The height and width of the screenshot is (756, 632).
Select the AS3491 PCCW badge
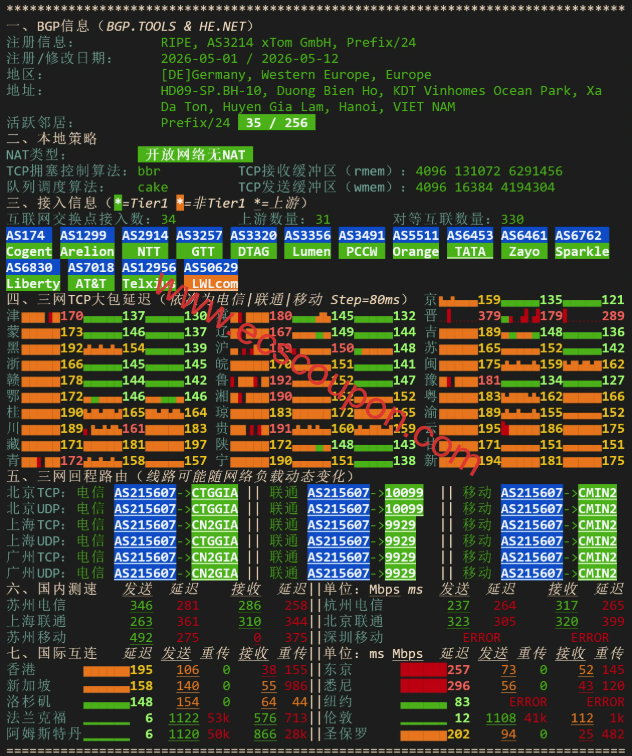coord(362,243)
